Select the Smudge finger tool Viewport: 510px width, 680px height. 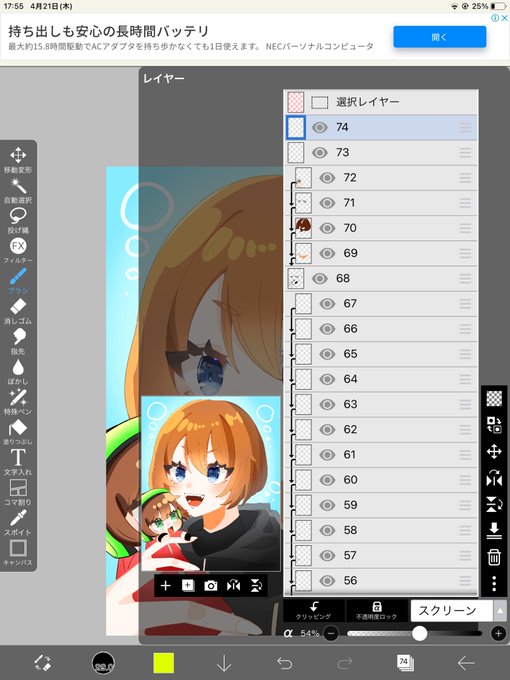click(18, 341)
